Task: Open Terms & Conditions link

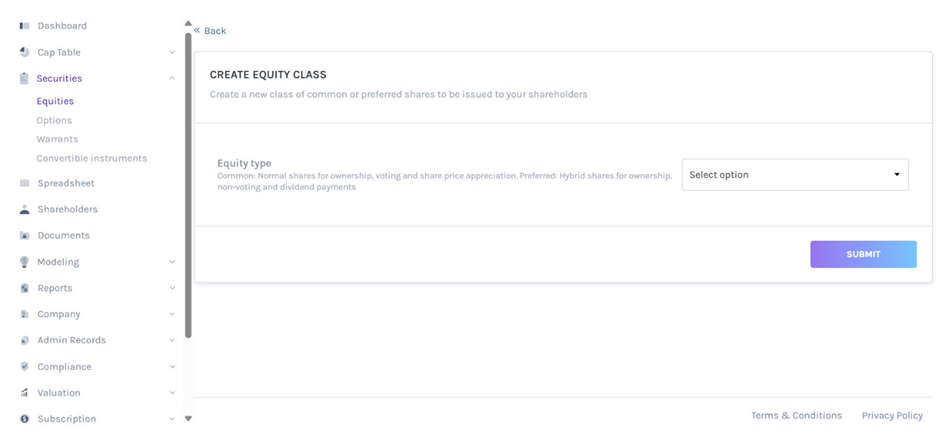Action: click(x=796, y=415)
